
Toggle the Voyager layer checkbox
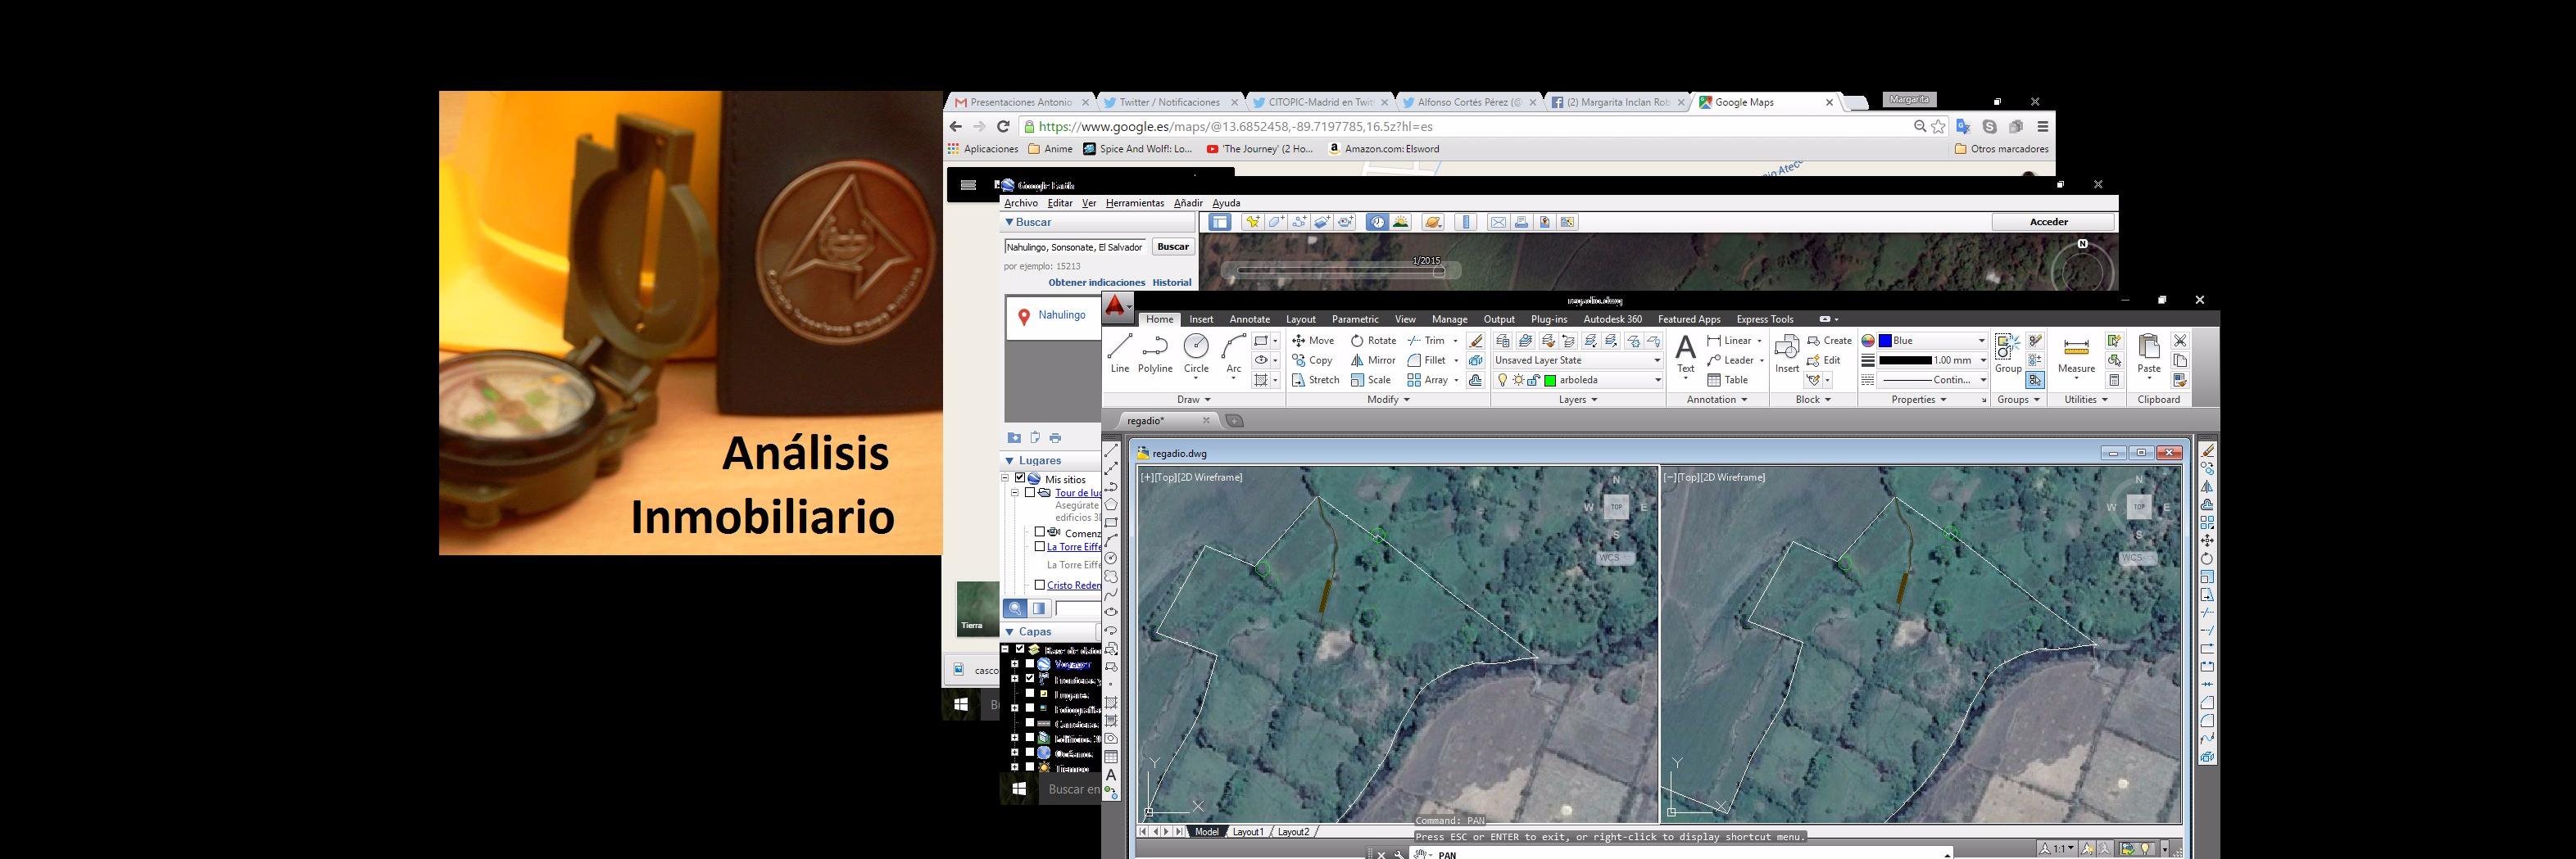(x=1030, y=664)
